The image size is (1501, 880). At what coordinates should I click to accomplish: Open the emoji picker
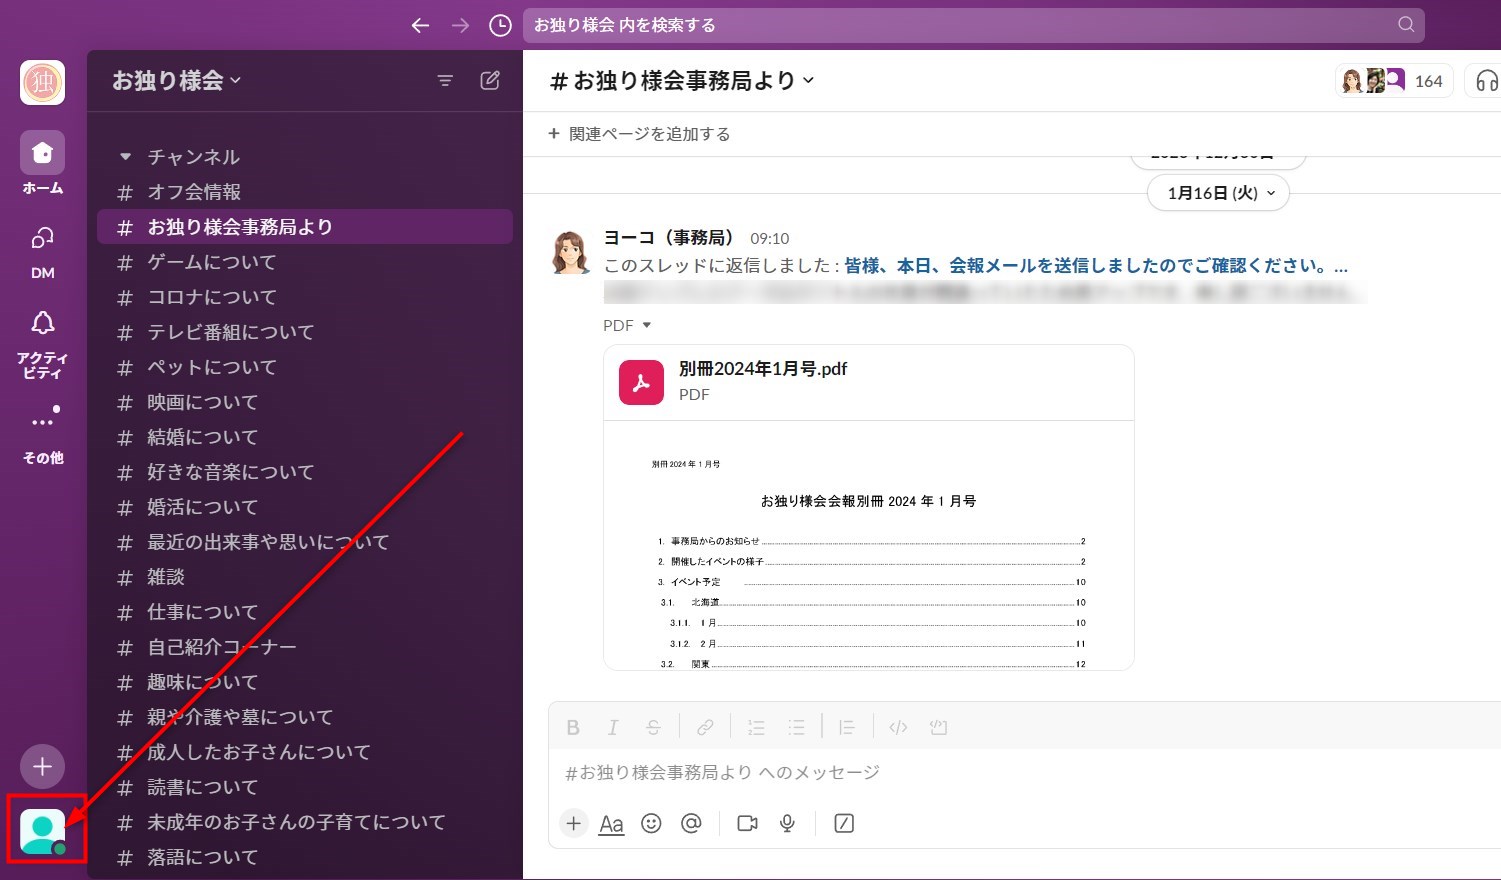[651, 823]
